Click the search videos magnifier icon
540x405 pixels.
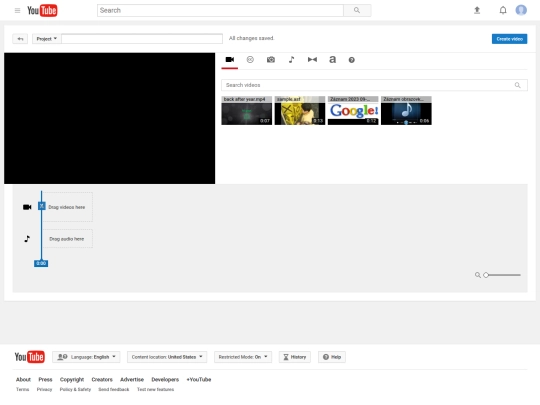(517, 85)
